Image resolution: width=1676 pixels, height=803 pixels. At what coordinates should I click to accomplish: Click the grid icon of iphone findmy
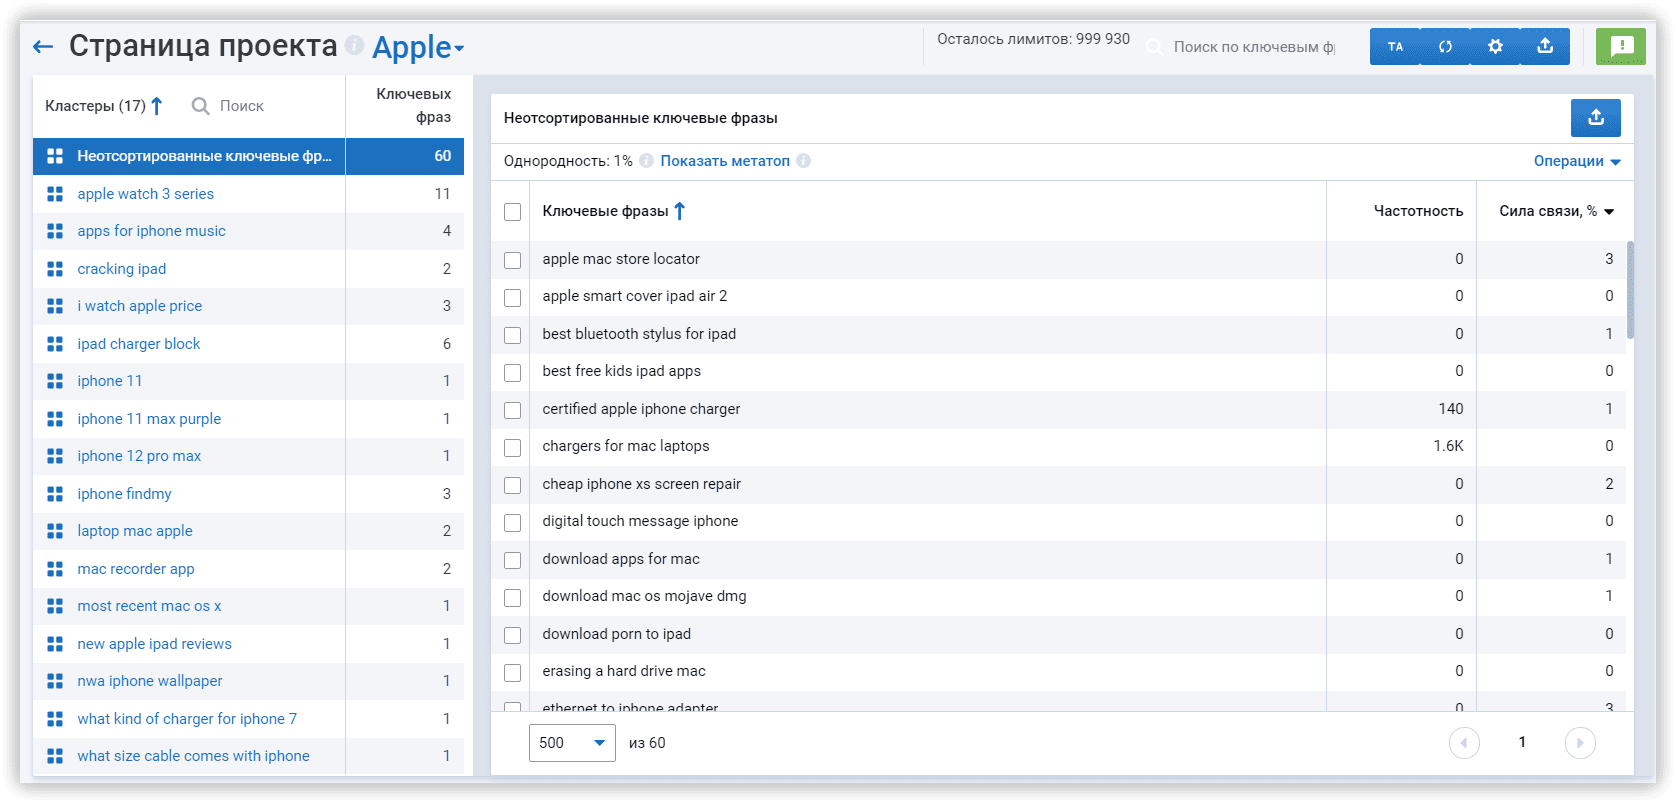pos(55,494)
